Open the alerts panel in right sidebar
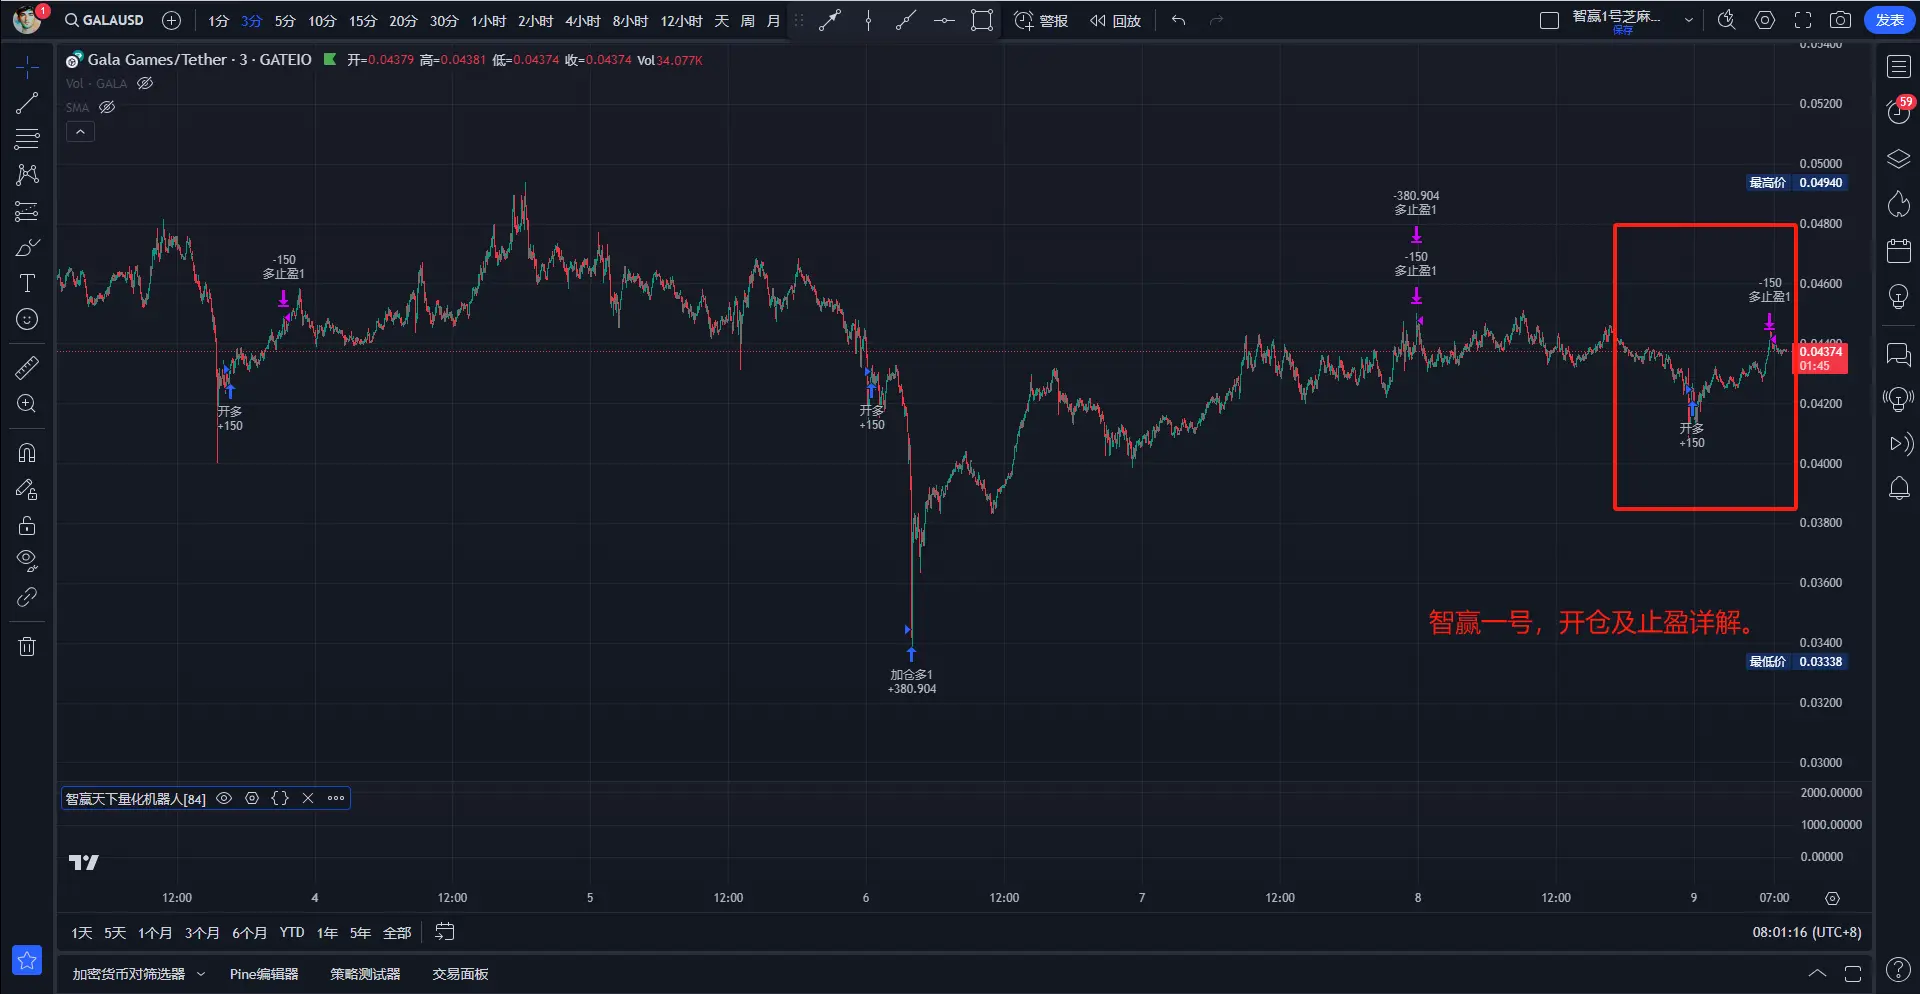The image size is (1920, 994). pos(1898,111)
